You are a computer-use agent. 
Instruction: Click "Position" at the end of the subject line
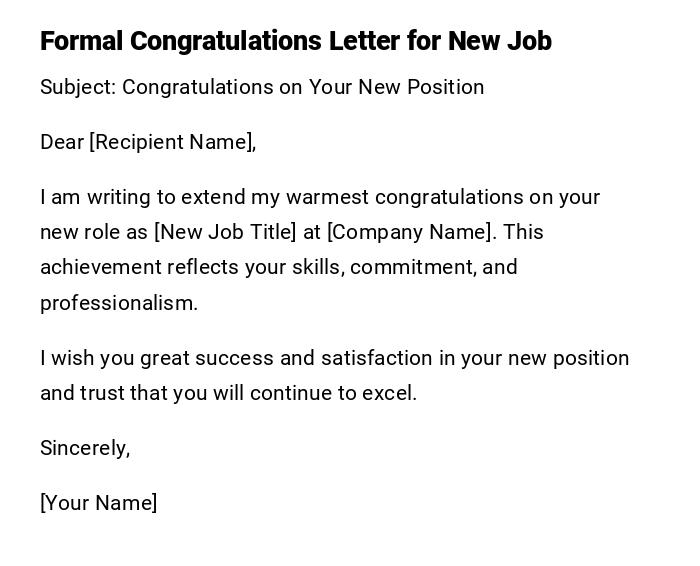coord(443,87)
